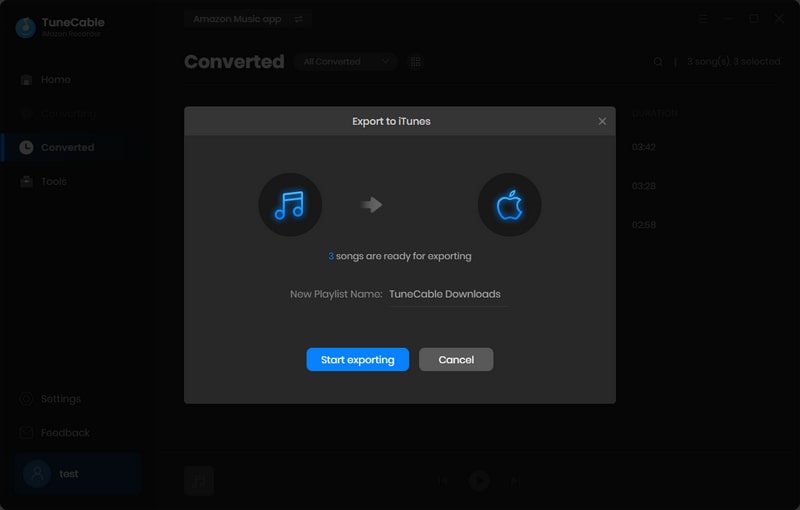
Task: Click the play button in player bar
Action: click(x=479, y=480)
